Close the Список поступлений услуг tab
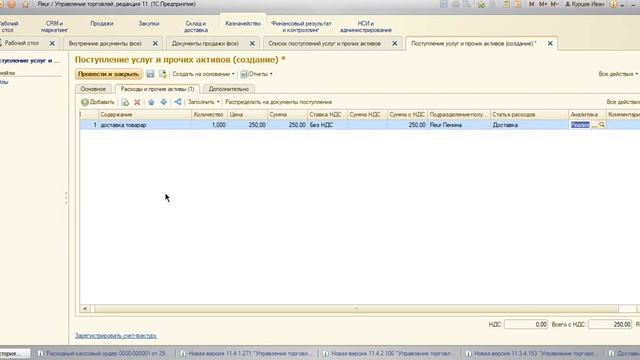640x360 pixels. click(394, 43)
